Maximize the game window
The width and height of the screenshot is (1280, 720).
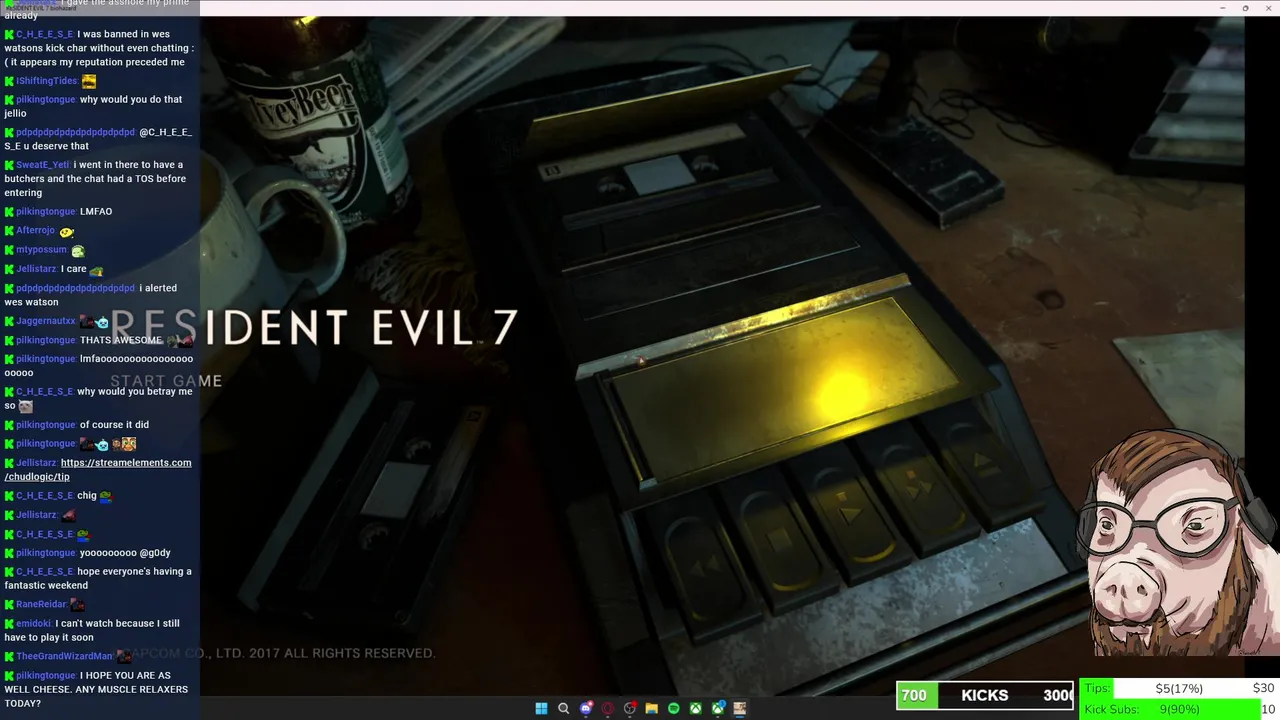coord(1245,8)
